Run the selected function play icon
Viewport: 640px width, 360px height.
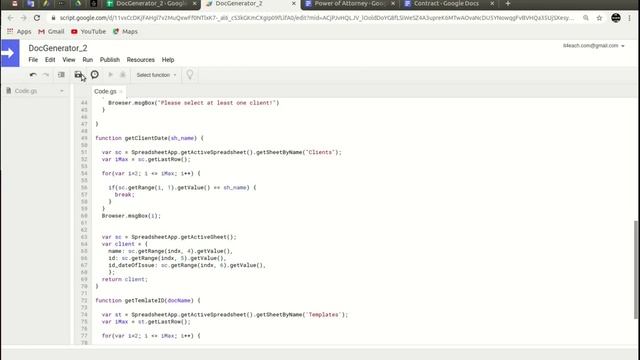[110, 75]
